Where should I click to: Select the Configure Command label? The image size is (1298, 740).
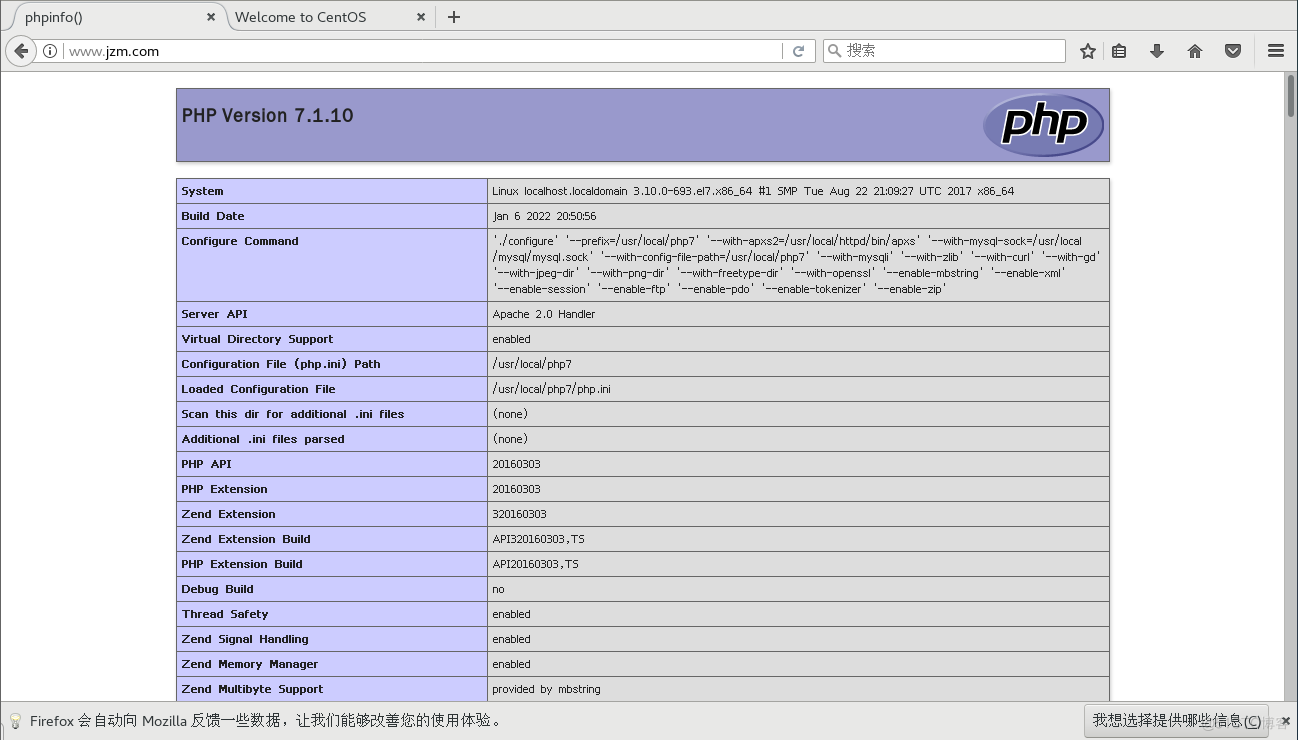pos(240,241)
